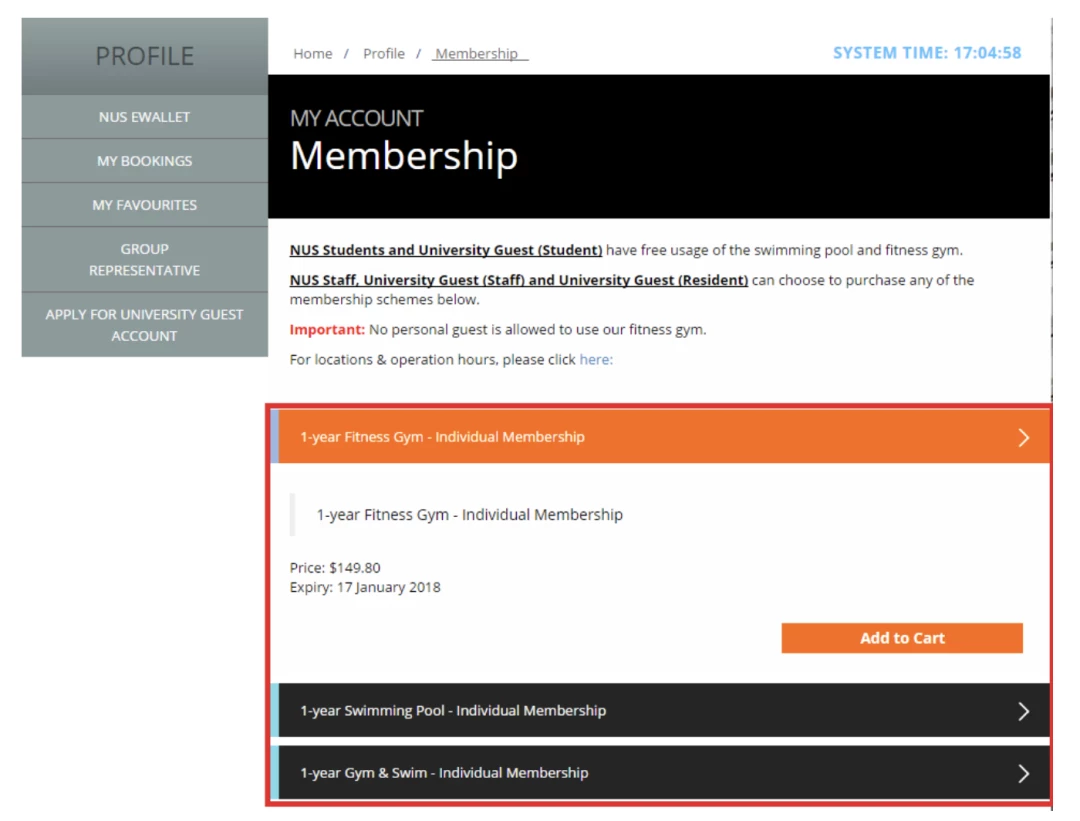This screenshot has height=821, width=1080.
Task: Expand 1-year Gym & Swim Individual Membership row
Action: [660, 772]
